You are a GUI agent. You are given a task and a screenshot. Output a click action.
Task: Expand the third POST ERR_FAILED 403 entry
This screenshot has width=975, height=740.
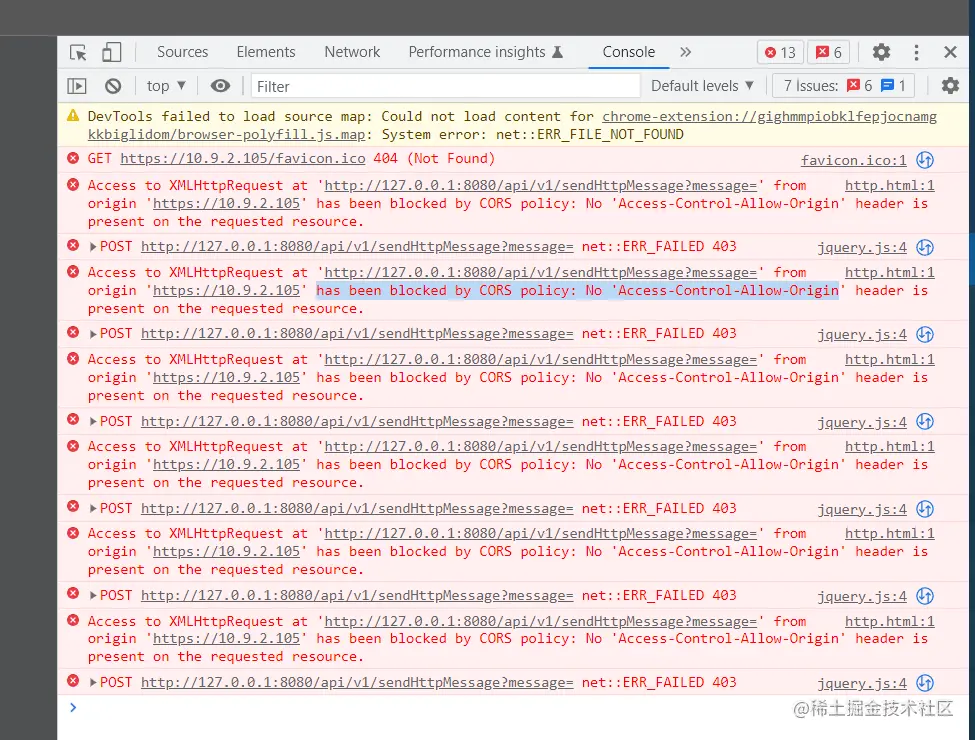coord(93,422)
